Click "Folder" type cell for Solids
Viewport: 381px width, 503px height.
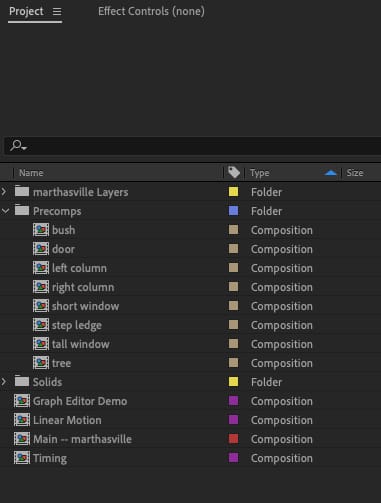(x=266, y=382)
